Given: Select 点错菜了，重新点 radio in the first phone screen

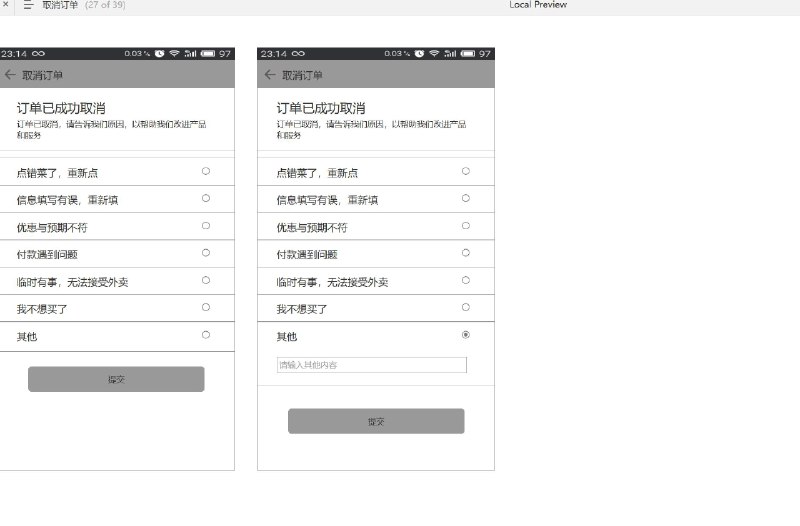Looking at the screenshot, I should coord(206,171).
